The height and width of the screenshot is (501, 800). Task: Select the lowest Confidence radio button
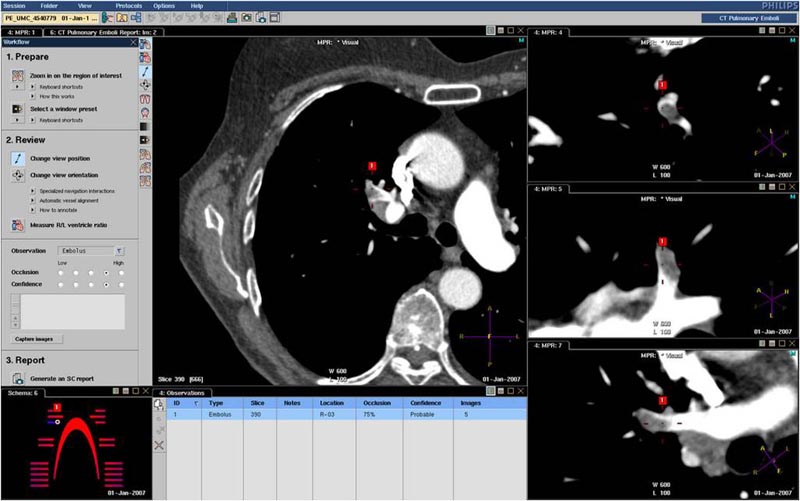pos(61,285)
